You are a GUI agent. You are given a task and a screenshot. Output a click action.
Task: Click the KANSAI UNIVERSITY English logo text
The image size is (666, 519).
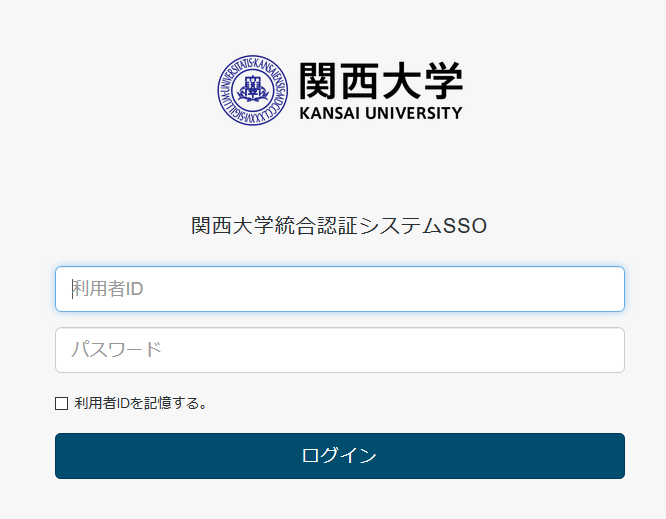point(381,113)
